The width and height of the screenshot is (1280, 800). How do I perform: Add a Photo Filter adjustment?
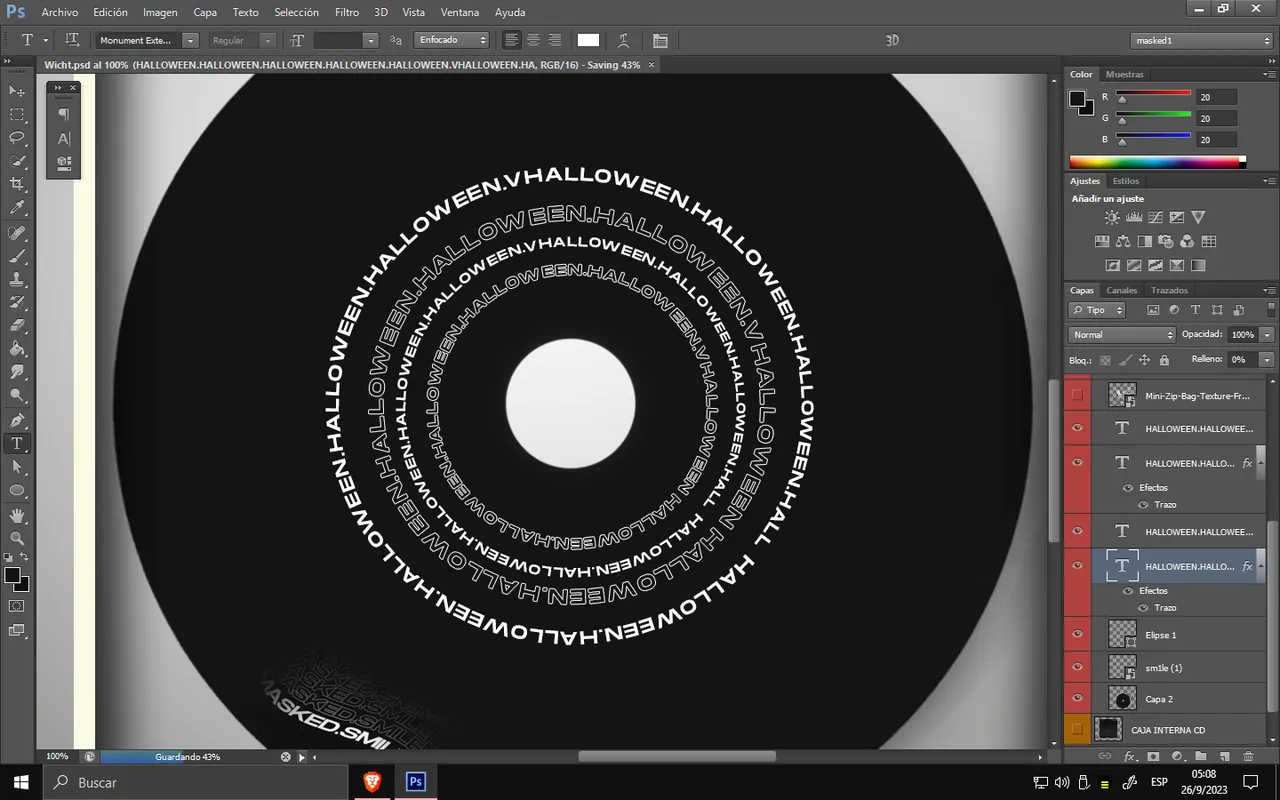coord(1166,241)
